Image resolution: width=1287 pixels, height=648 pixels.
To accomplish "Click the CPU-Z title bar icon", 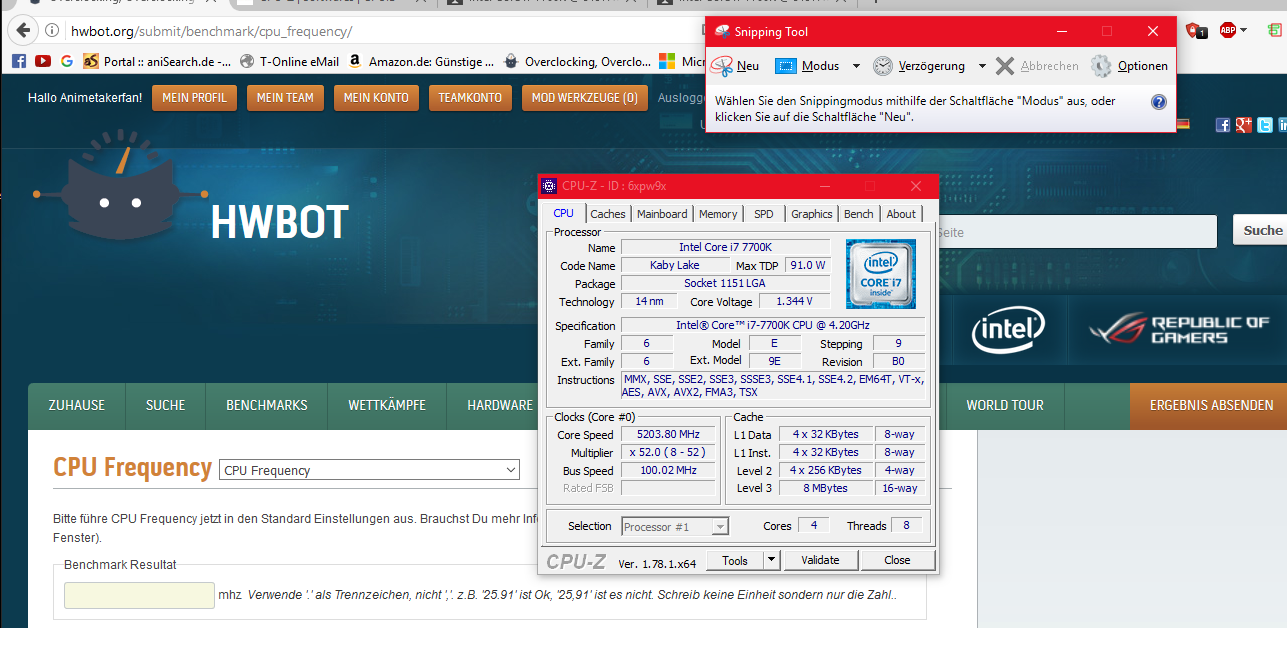I will click(x=549, y=186).
